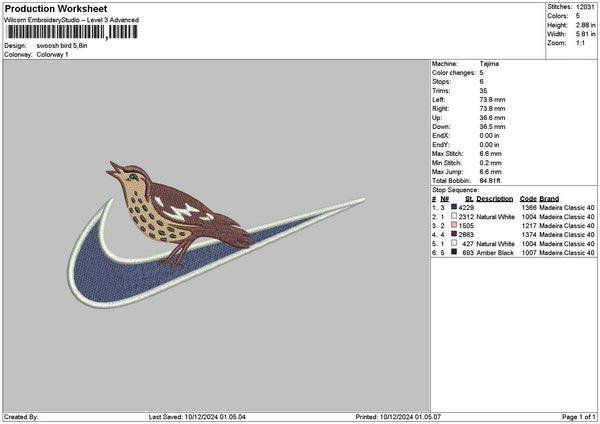Click the 'Max Jump:' label

(x=447, y=172)
